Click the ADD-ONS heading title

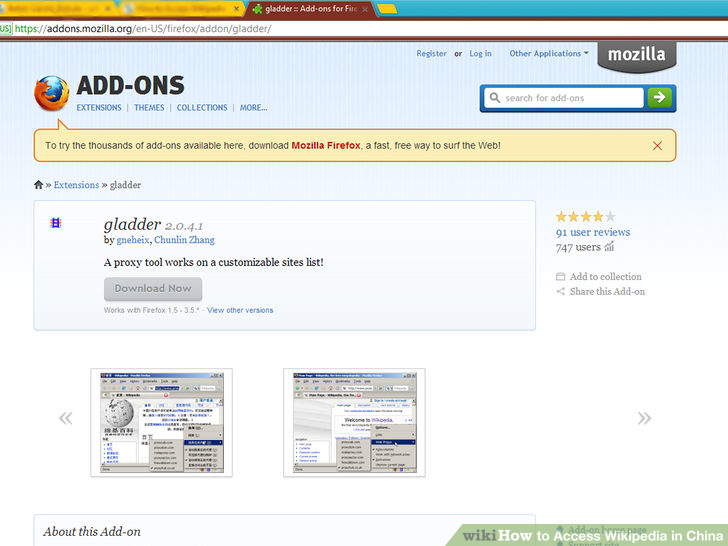coord(130,85)
